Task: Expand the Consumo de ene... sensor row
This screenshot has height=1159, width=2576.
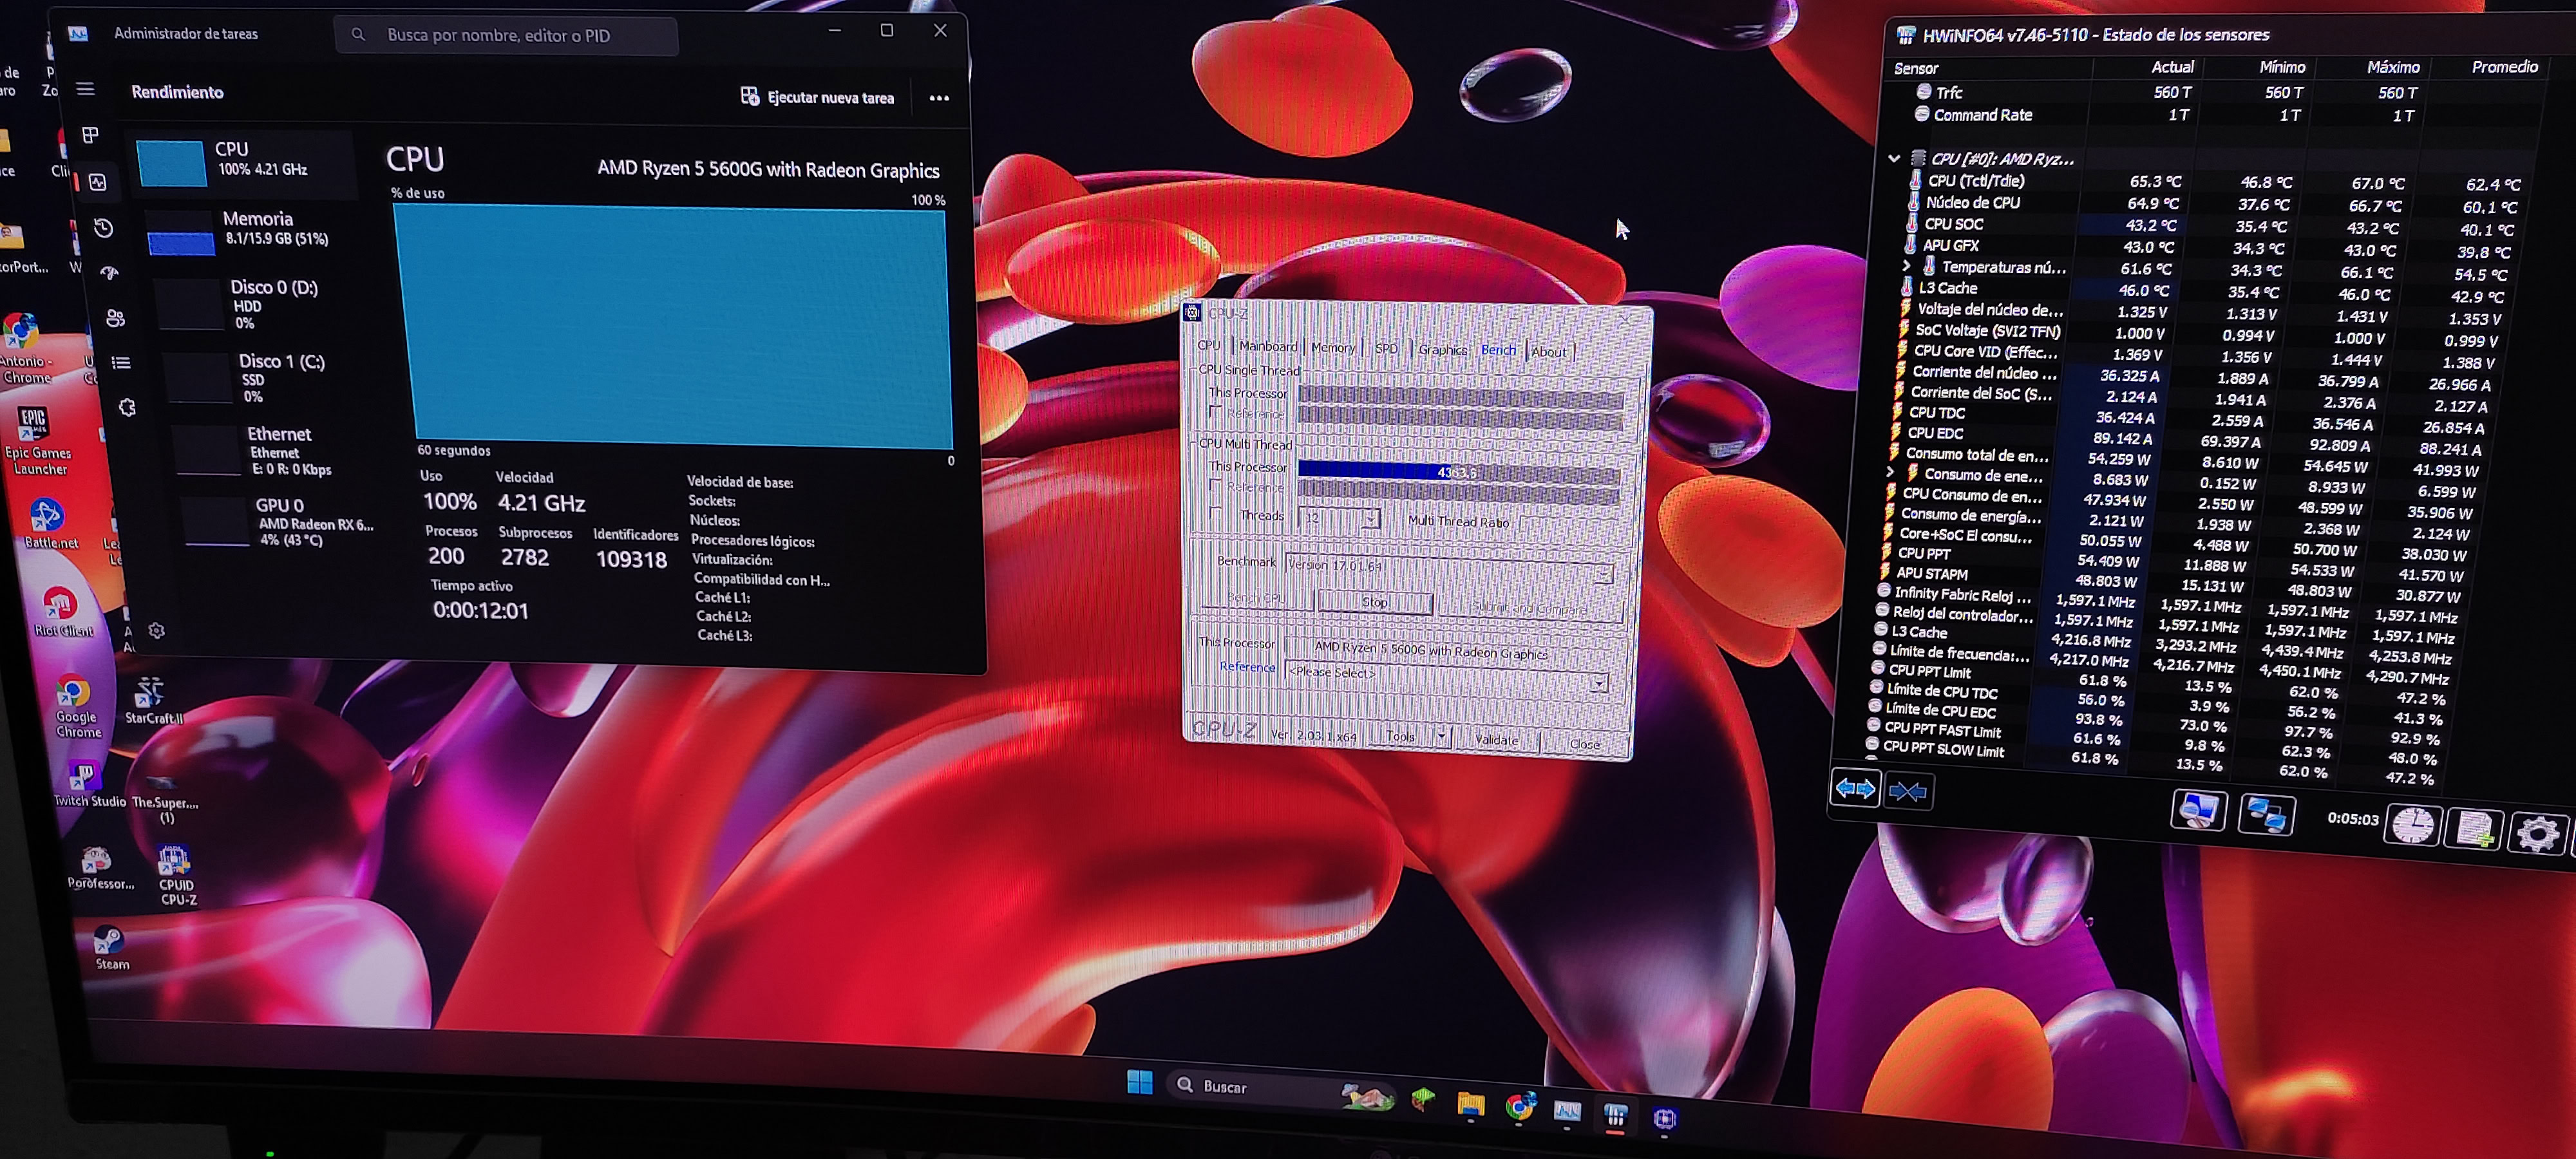Action: [x=1890, y=472]
